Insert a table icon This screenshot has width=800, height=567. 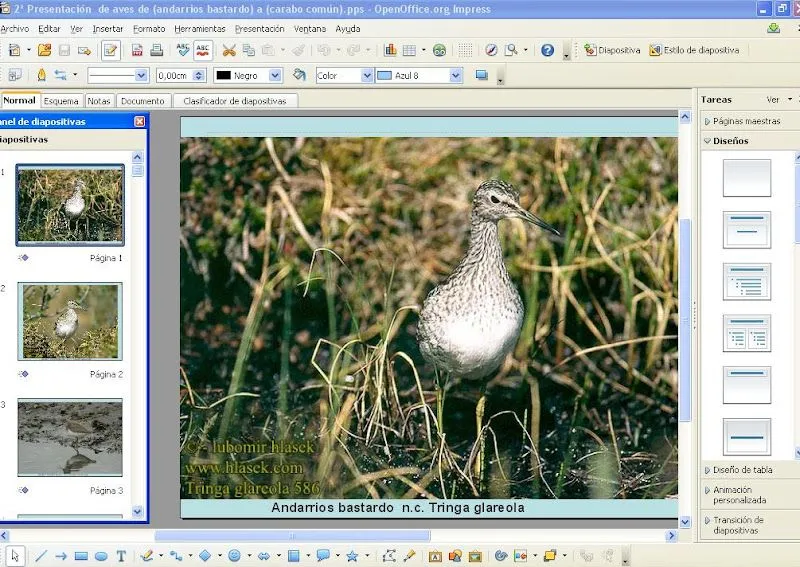click(409, 50)
